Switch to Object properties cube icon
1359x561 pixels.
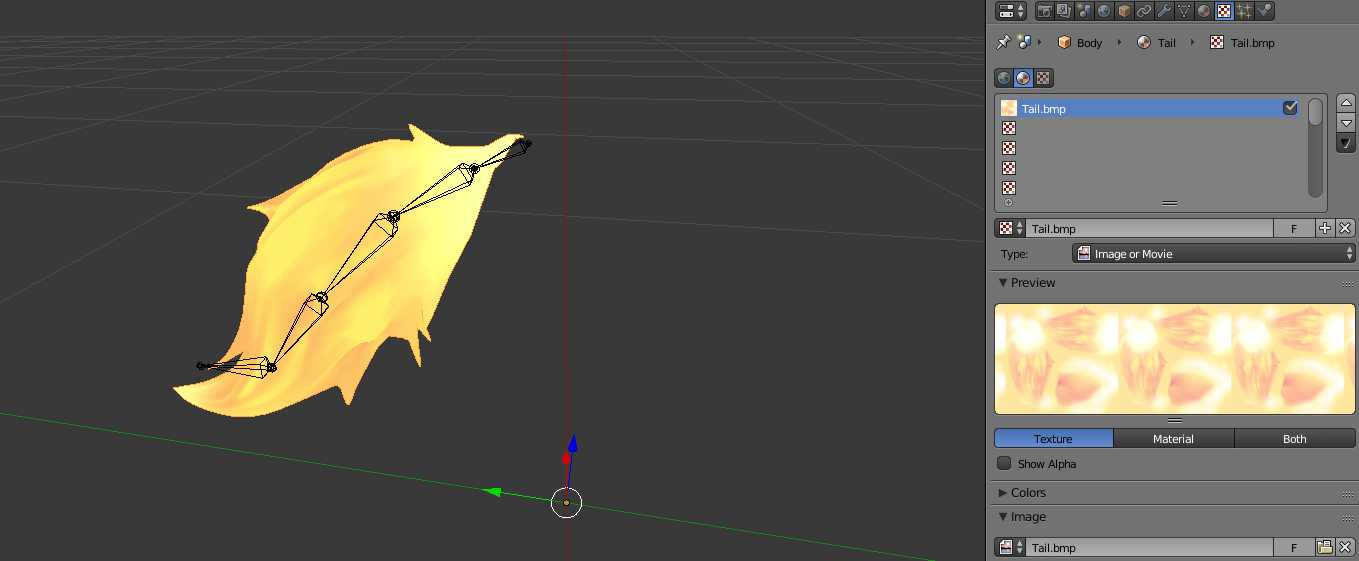[x=1124, y=11]
